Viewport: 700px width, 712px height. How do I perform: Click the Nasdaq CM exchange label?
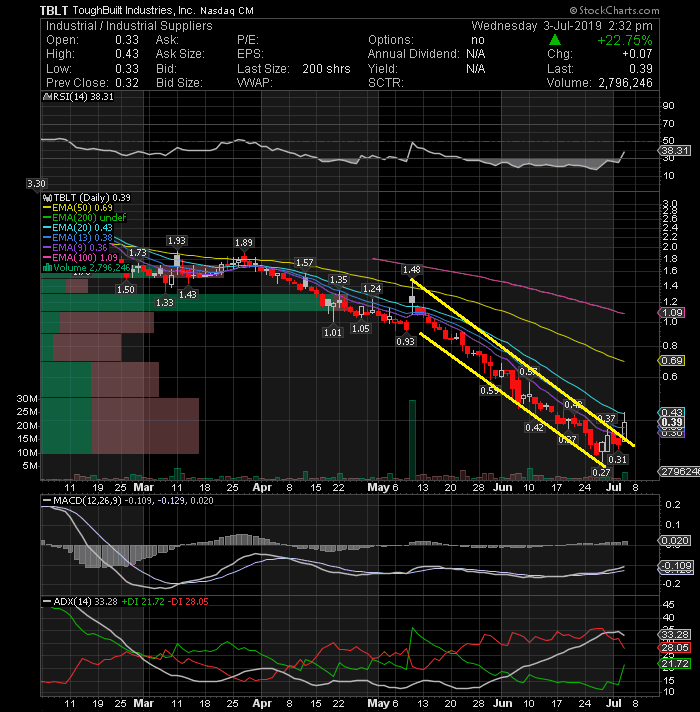227,11
